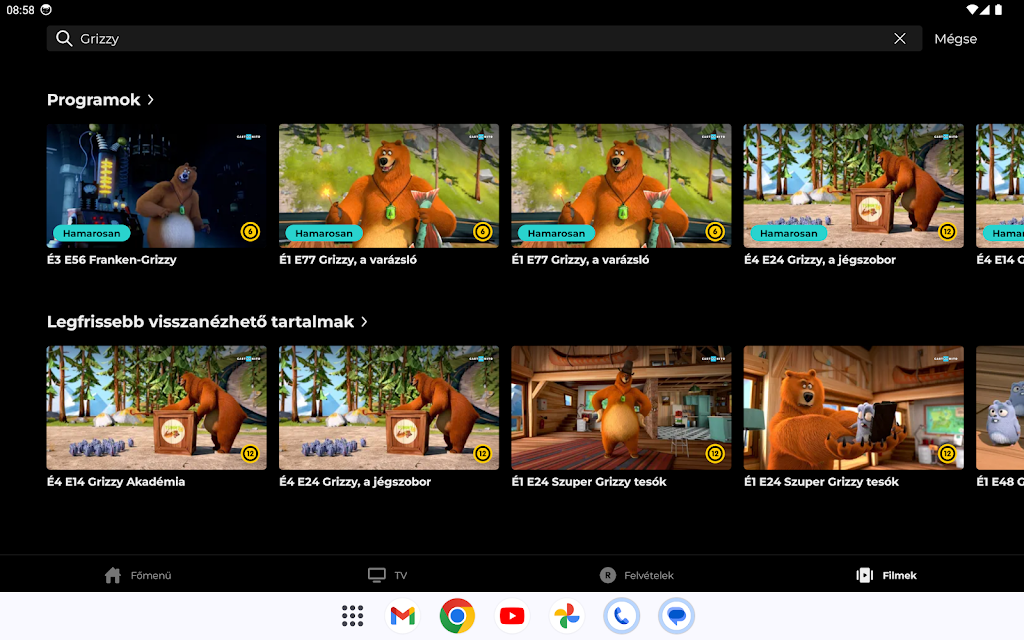This screenshot has height=640, width=1024.
Task: Clear the search text with X icon
Action: click(x=900, y=39)
